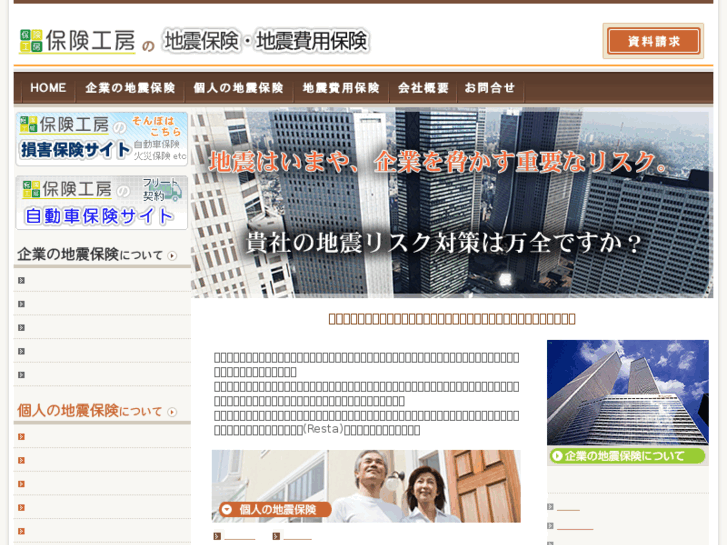Go to 地震費用保険 navigation item

point(341,88)
